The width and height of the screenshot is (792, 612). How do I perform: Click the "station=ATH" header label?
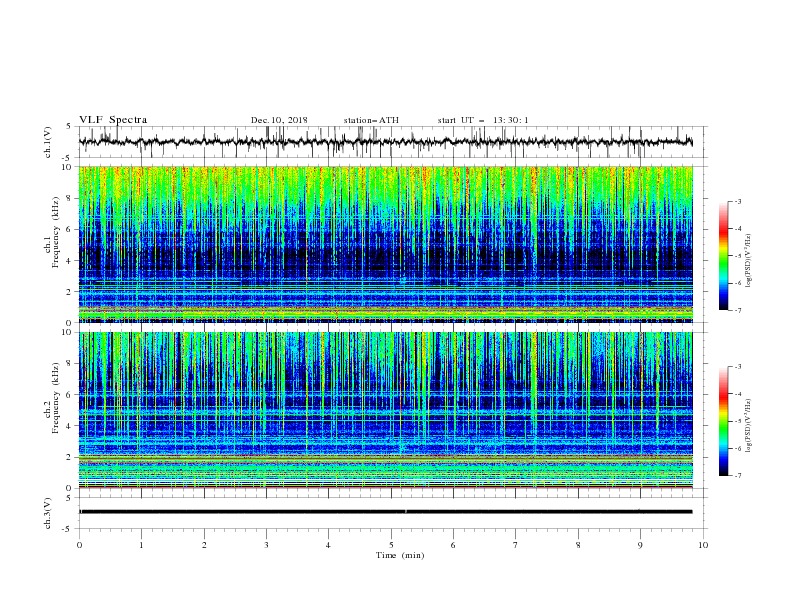pyautogui.click(x=371, y=120)
